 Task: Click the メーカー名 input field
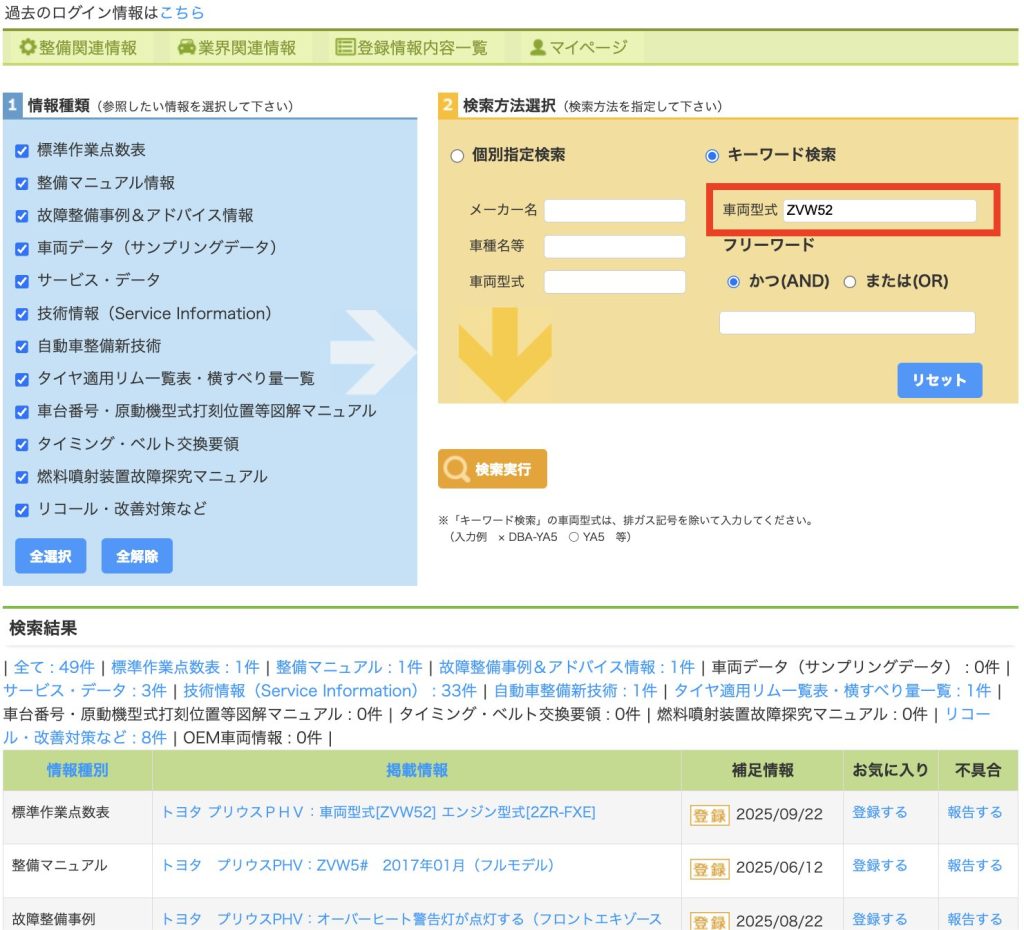click(x=614, y=211)
